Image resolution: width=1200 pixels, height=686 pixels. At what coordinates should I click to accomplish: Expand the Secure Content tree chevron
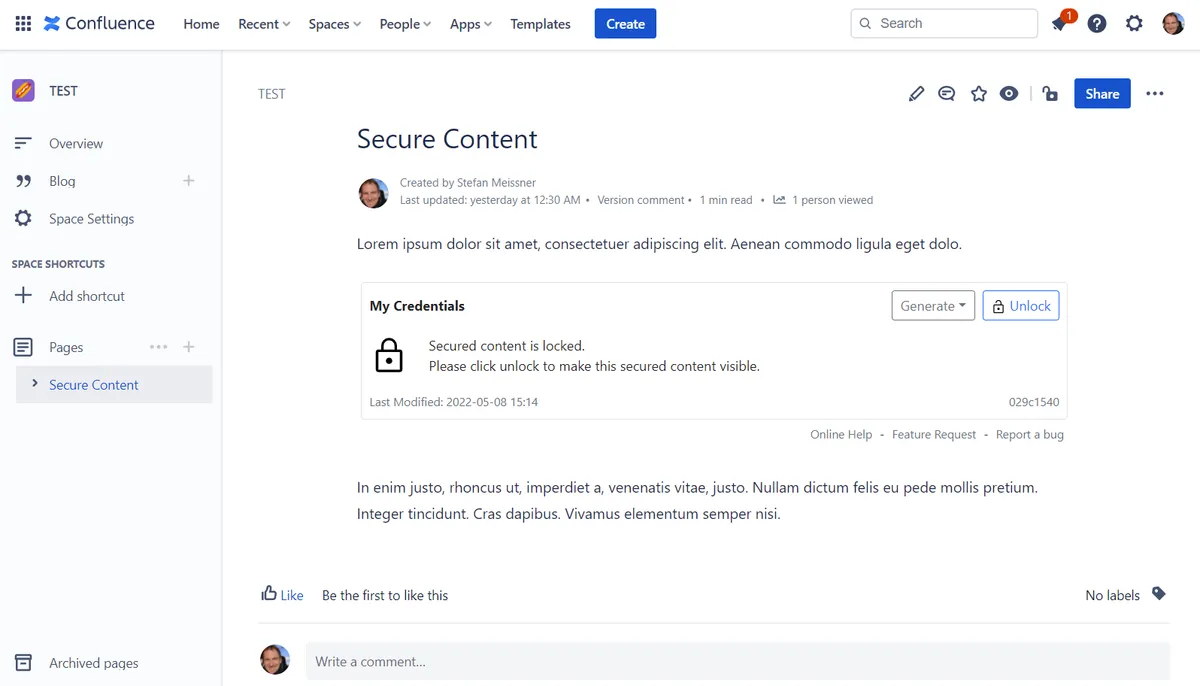[x=35, y=384]
